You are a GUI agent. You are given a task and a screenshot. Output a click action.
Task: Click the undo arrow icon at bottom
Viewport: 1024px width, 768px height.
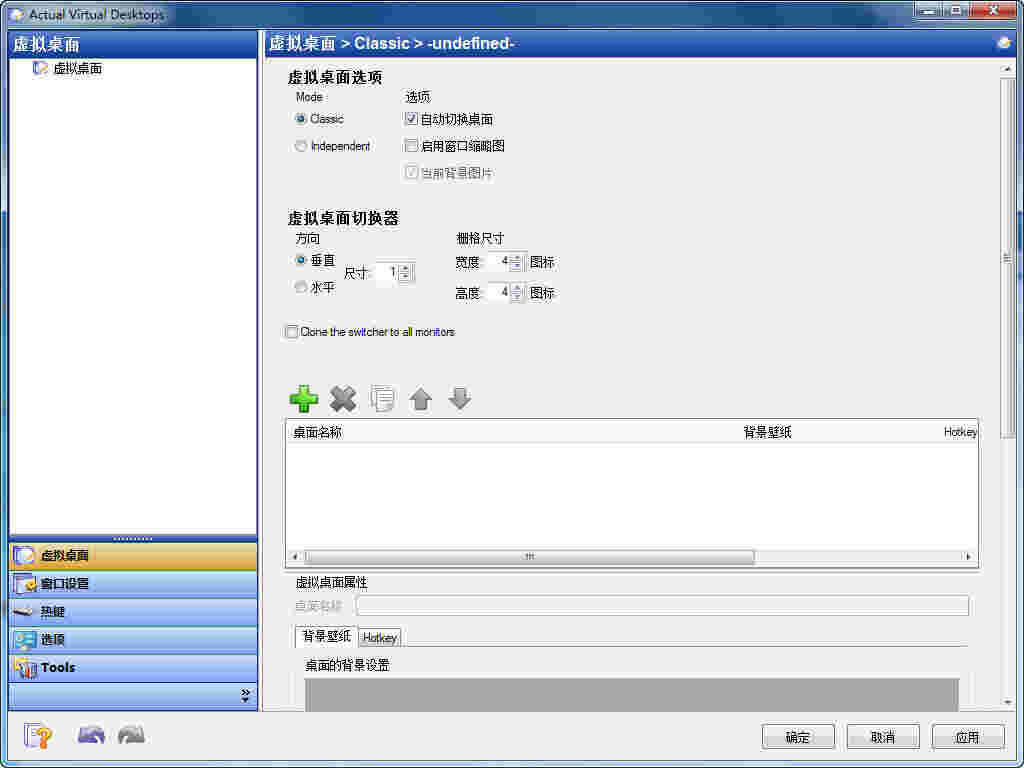tap(91, 735)
